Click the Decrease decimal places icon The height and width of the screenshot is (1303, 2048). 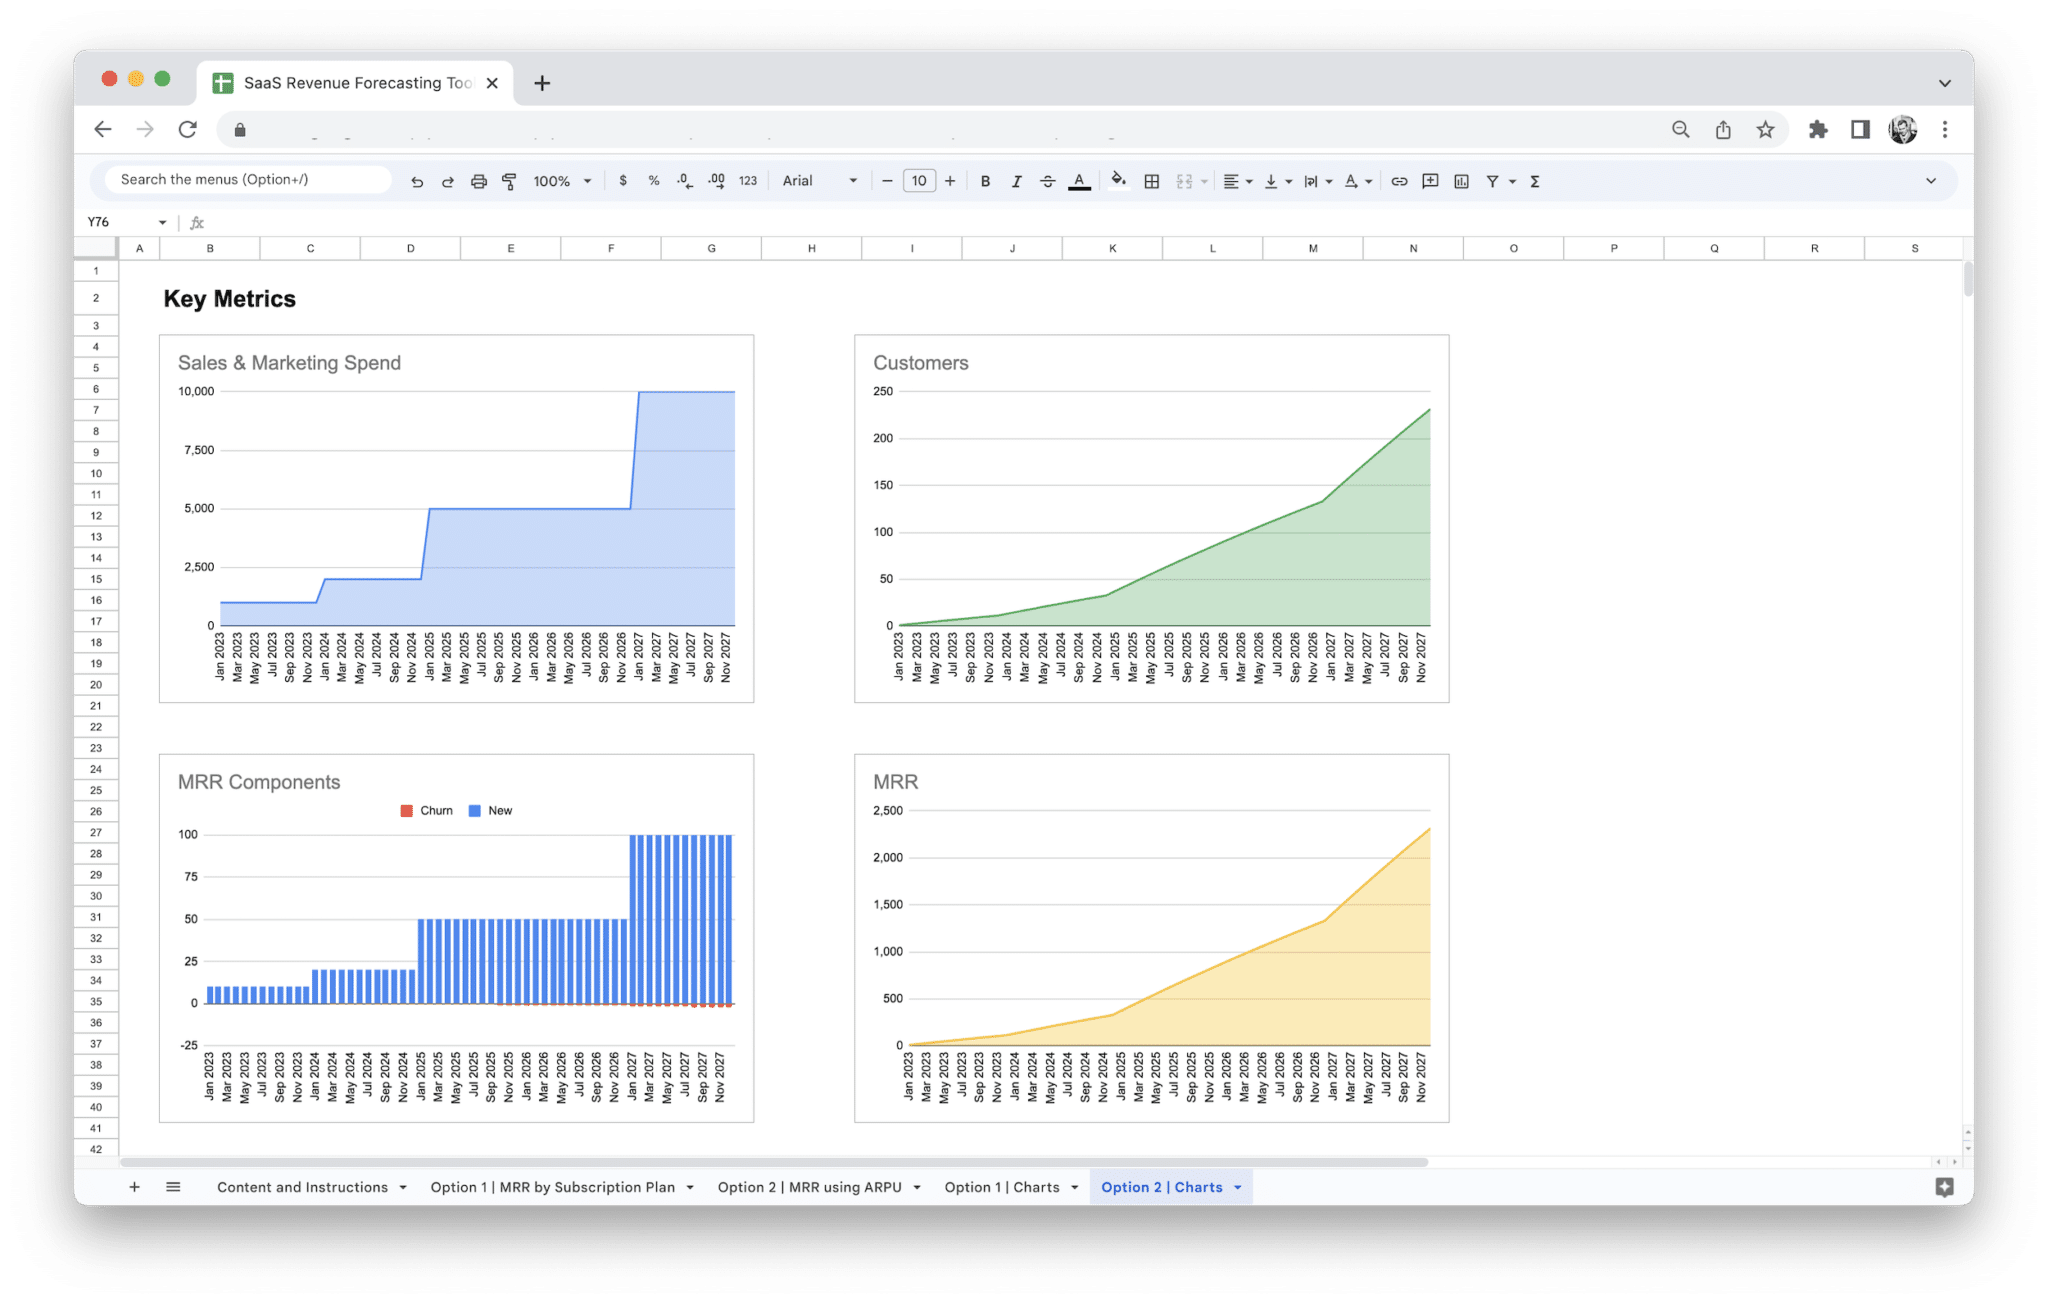pos(685,181)
